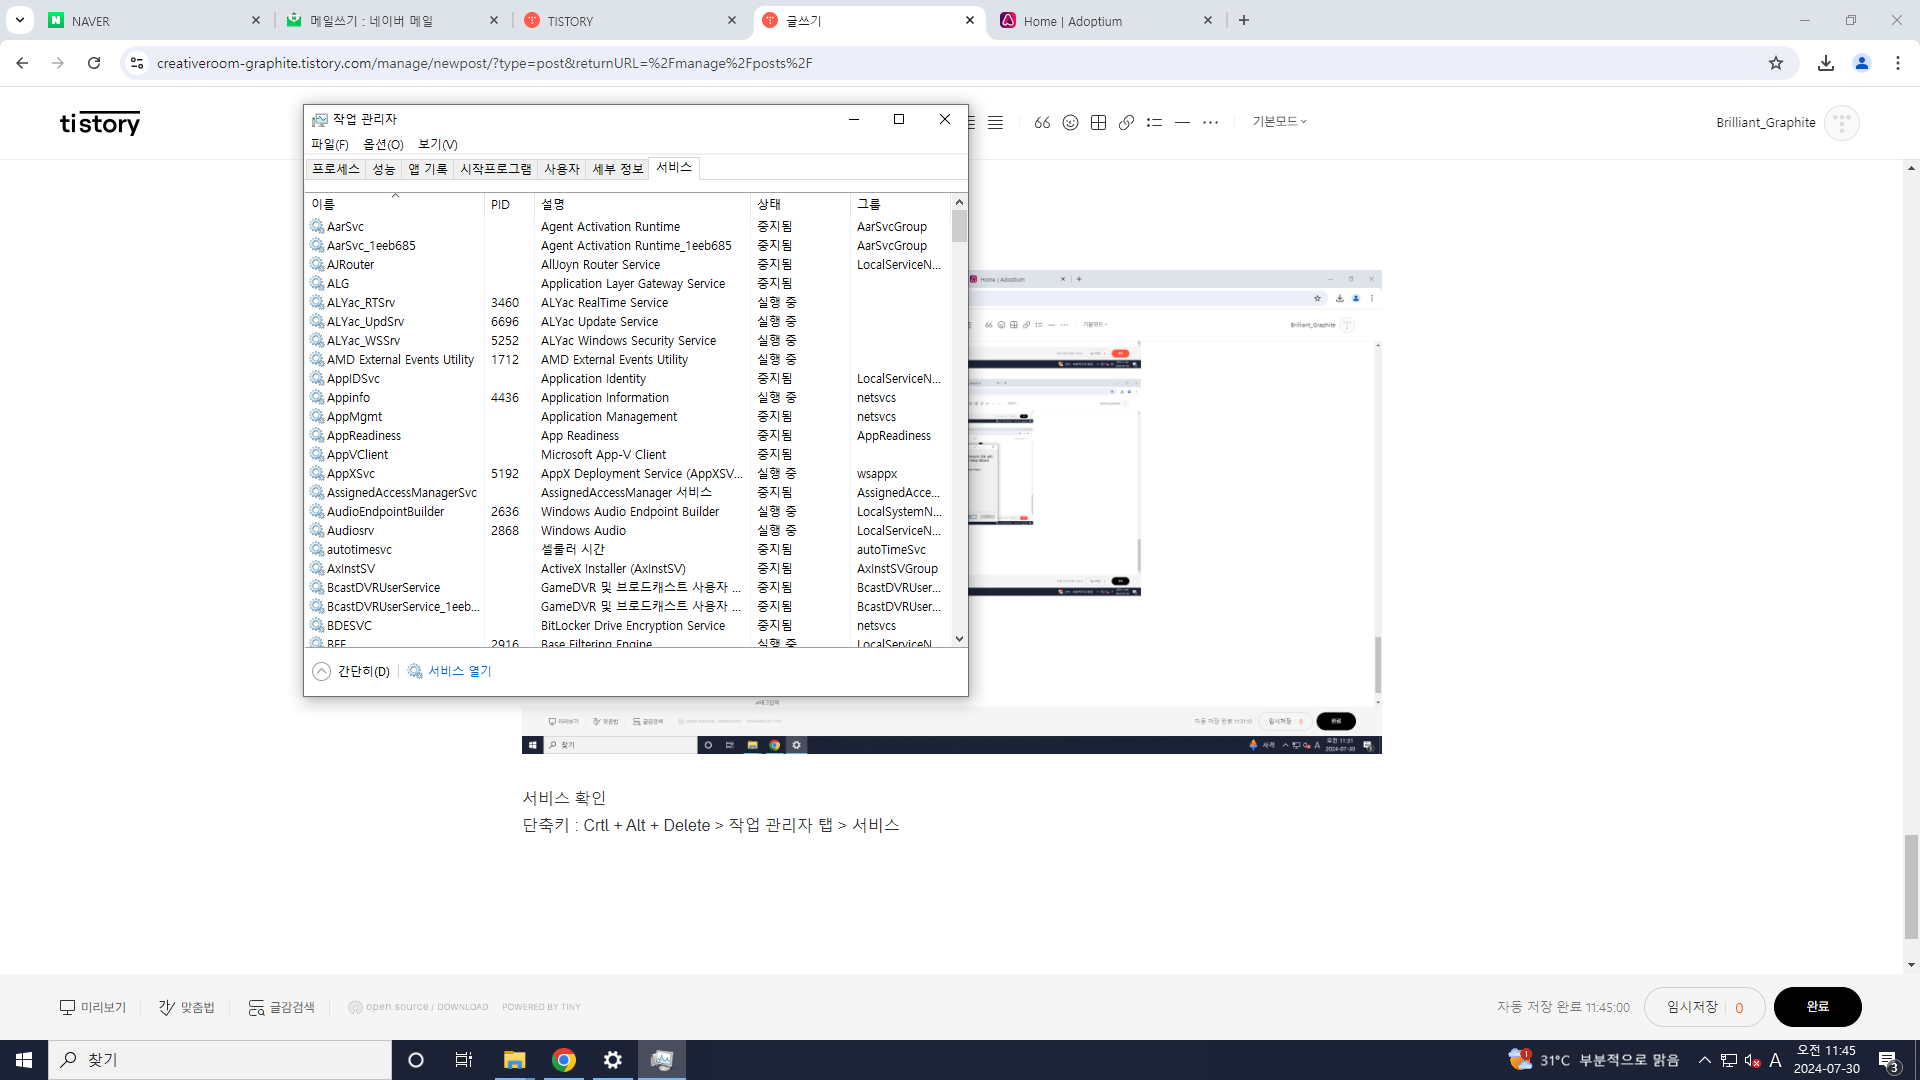Click the 서비스 열기 link
The height and width of the screenshot is (1080, 1920).
pos(459,671)
